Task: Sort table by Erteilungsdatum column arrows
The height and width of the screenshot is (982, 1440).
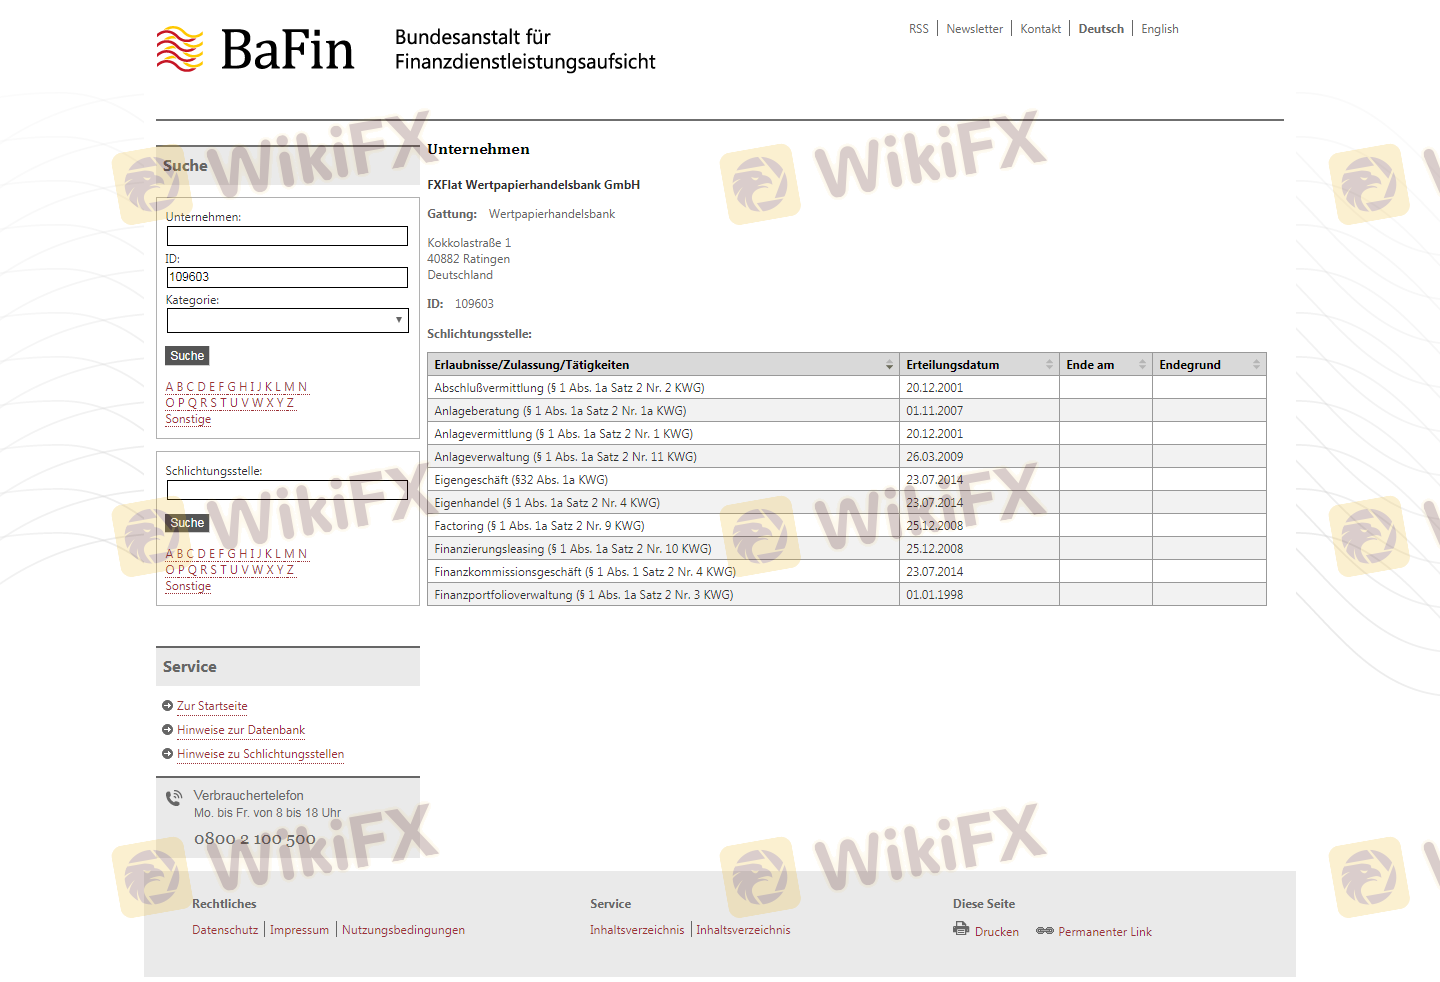Action: pyautogui.click(x=1049, y=365)
